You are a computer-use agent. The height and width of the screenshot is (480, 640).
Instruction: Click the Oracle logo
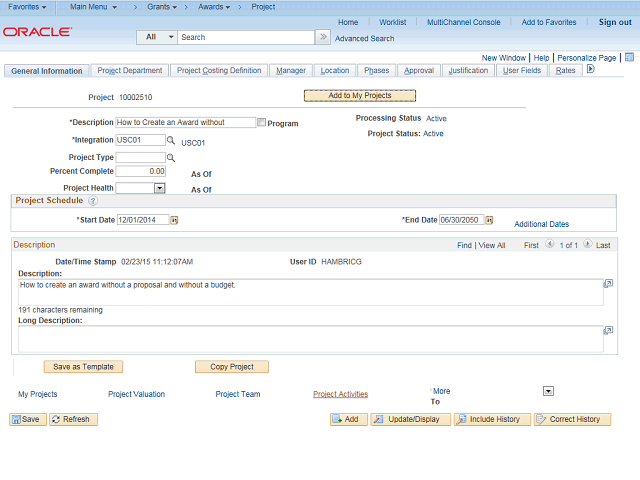click(38, 32)
